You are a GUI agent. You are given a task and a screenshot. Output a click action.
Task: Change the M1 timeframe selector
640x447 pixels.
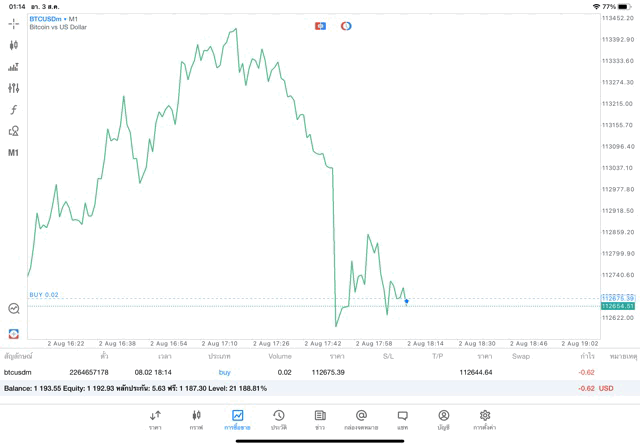coord(14,153)
